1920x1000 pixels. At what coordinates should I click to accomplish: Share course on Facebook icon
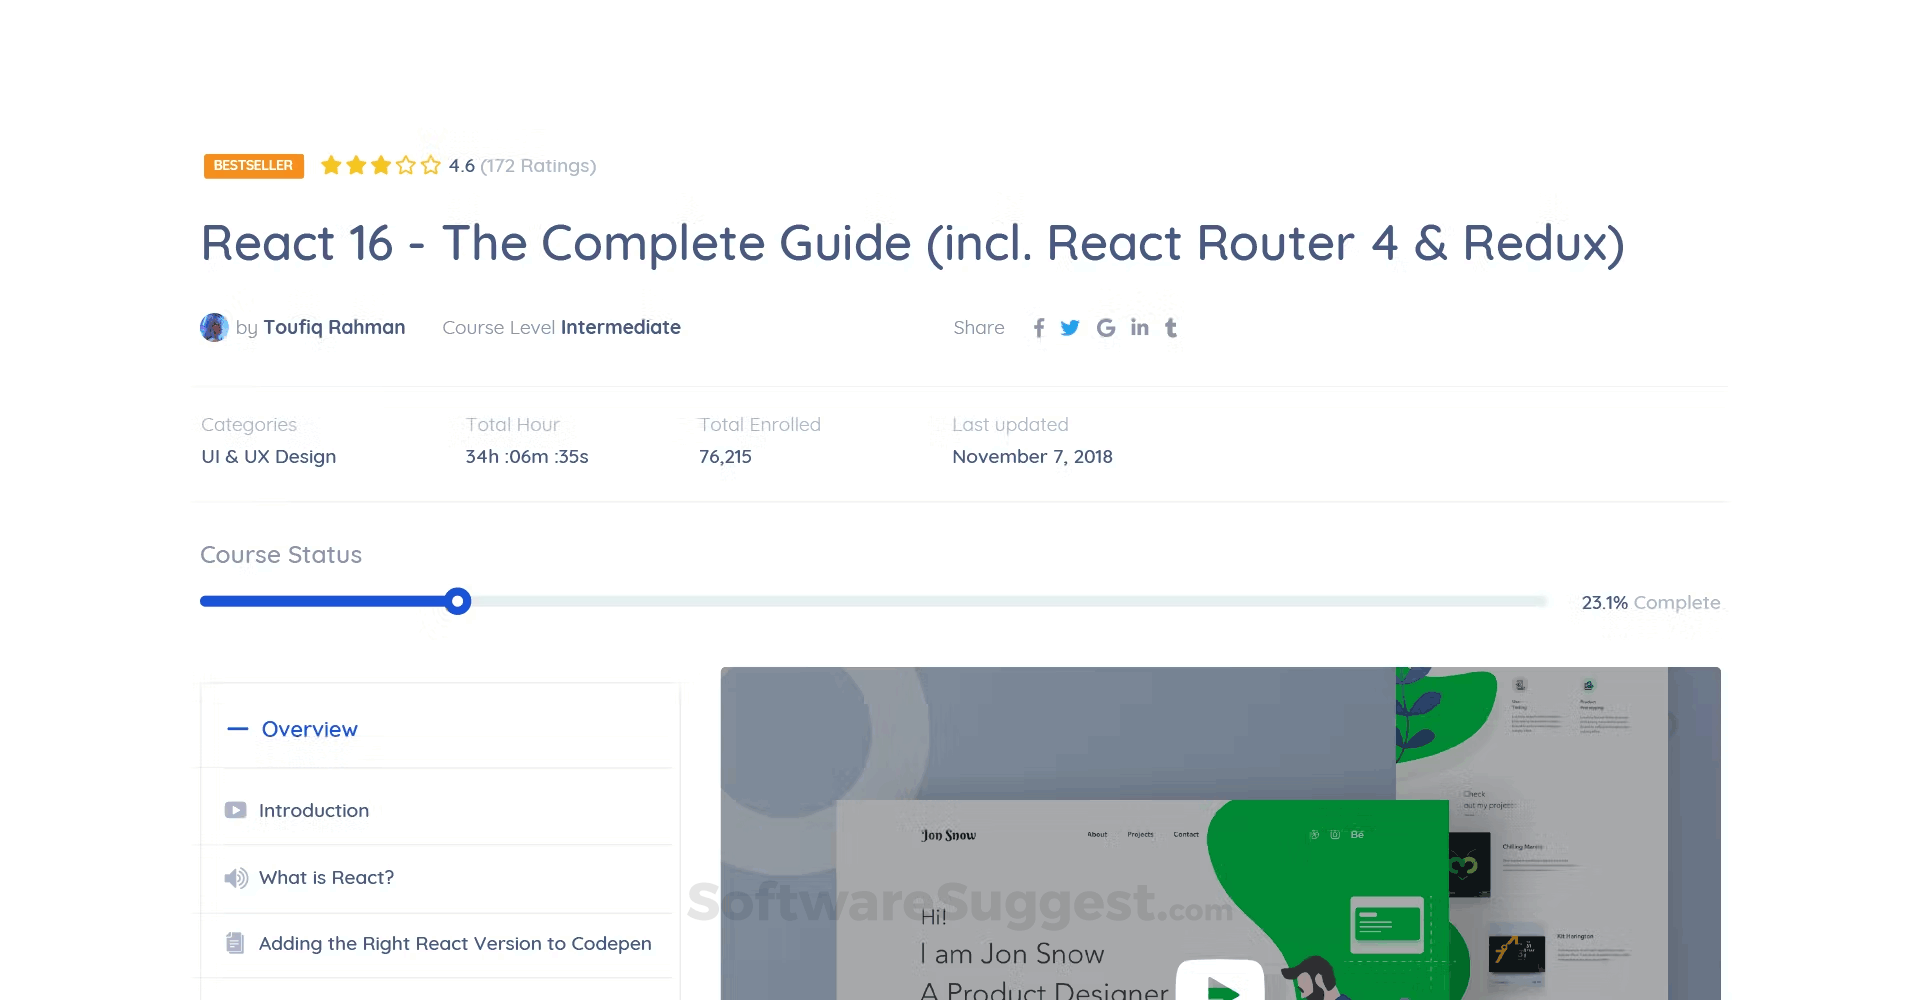(x=1039, y=328)
